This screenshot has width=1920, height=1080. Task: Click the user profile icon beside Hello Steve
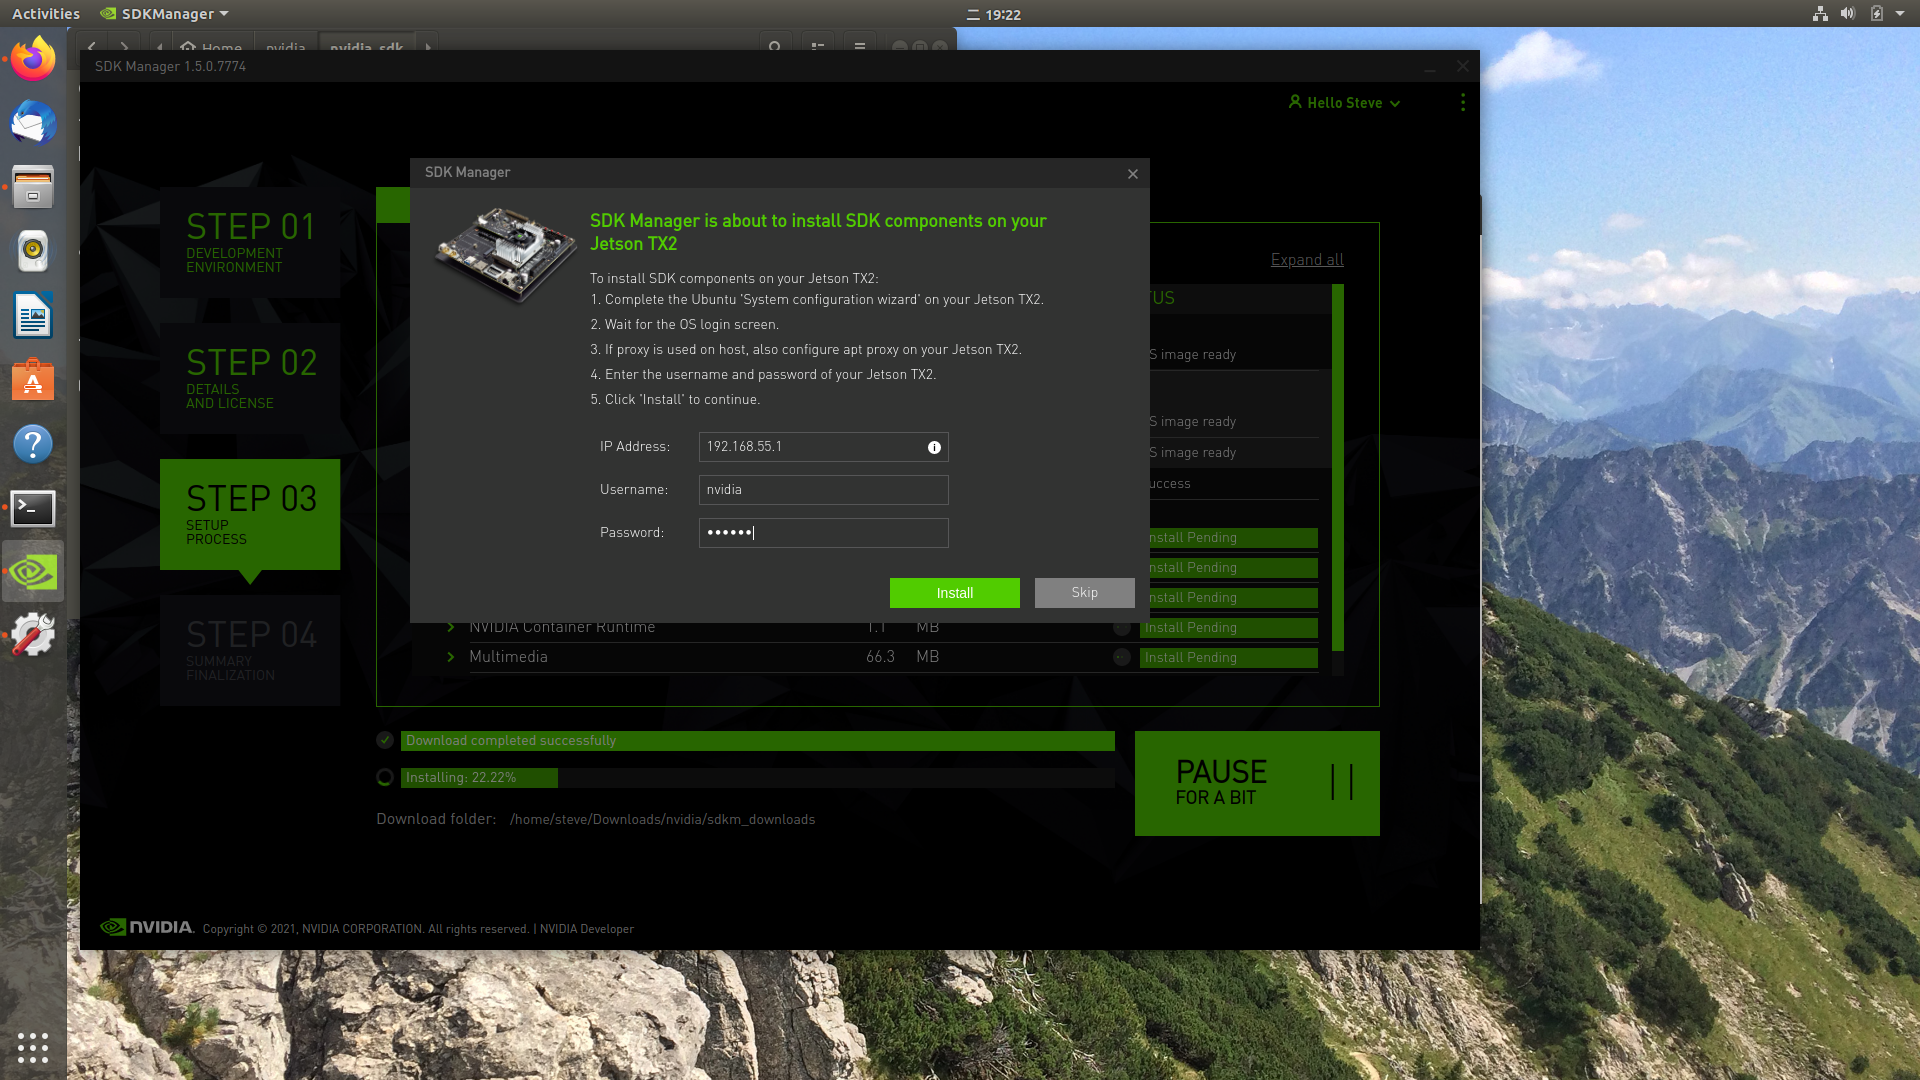pos(1296,102)
